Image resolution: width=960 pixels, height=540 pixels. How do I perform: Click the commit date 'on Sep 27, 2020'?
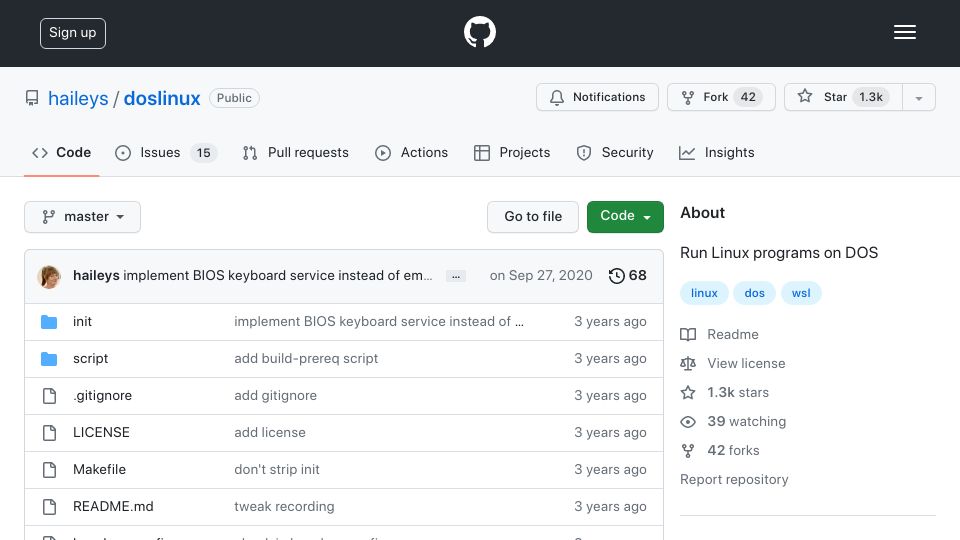coord(541,276)
